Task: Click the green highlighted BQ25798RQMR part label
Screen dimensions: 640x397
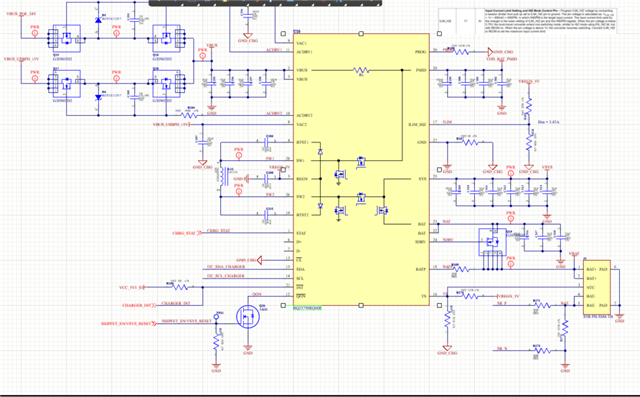Action: (307, 308)
